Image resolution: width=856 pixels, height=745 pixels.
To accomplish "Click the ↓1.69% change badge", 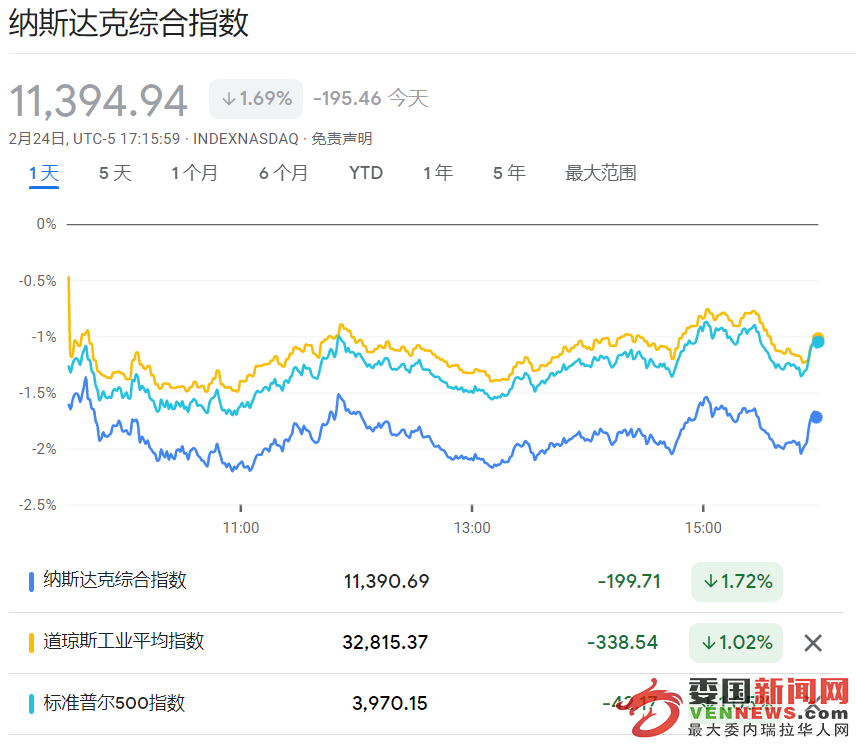I will 256,99.
